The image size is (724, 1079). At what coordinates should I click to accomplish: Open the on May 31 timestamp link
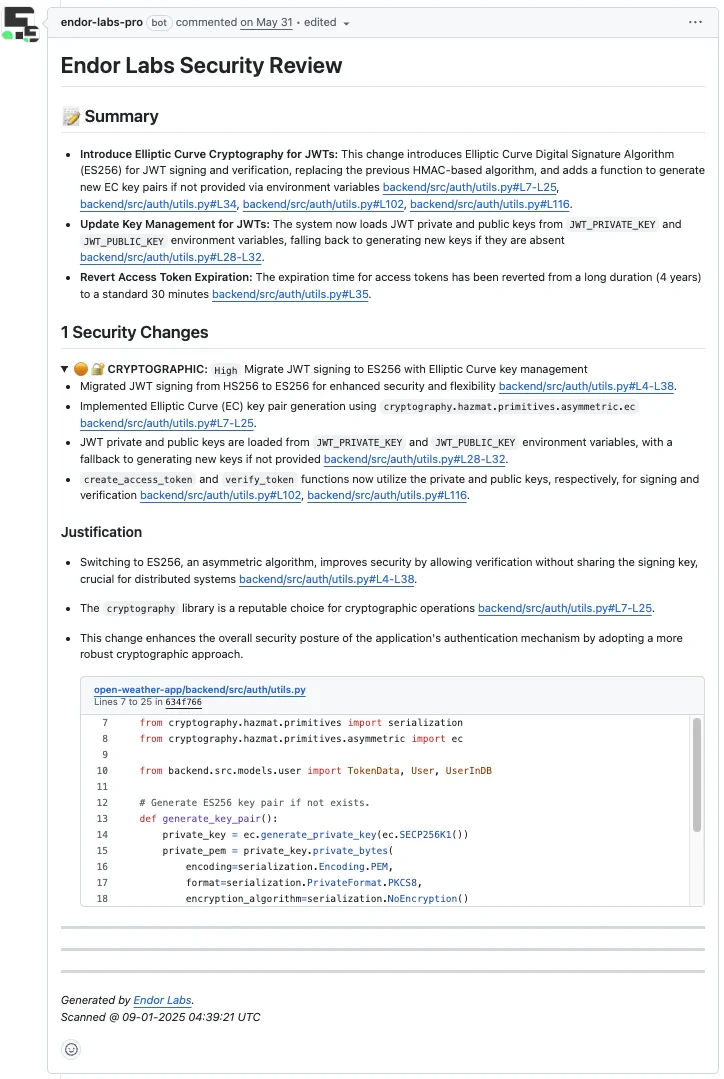(x=266, y=22)
